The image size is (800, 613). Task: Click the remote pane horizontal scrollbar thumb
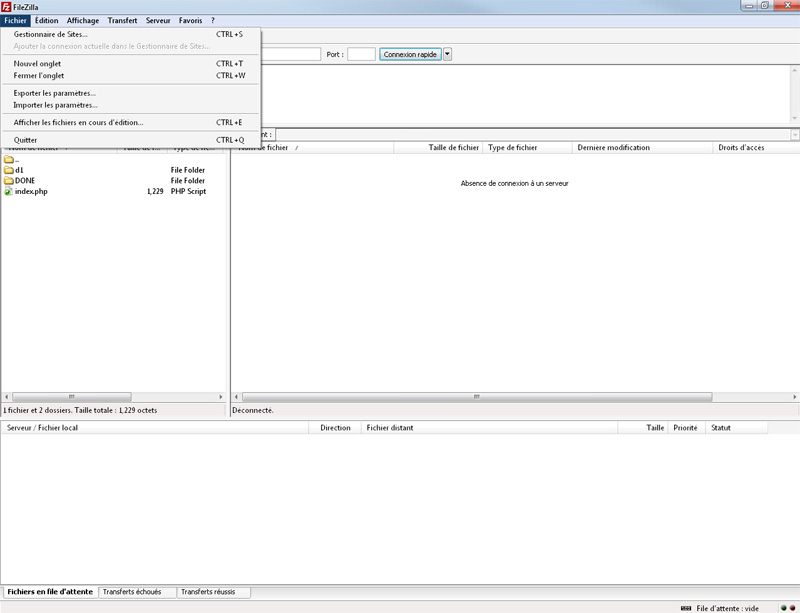477,397
